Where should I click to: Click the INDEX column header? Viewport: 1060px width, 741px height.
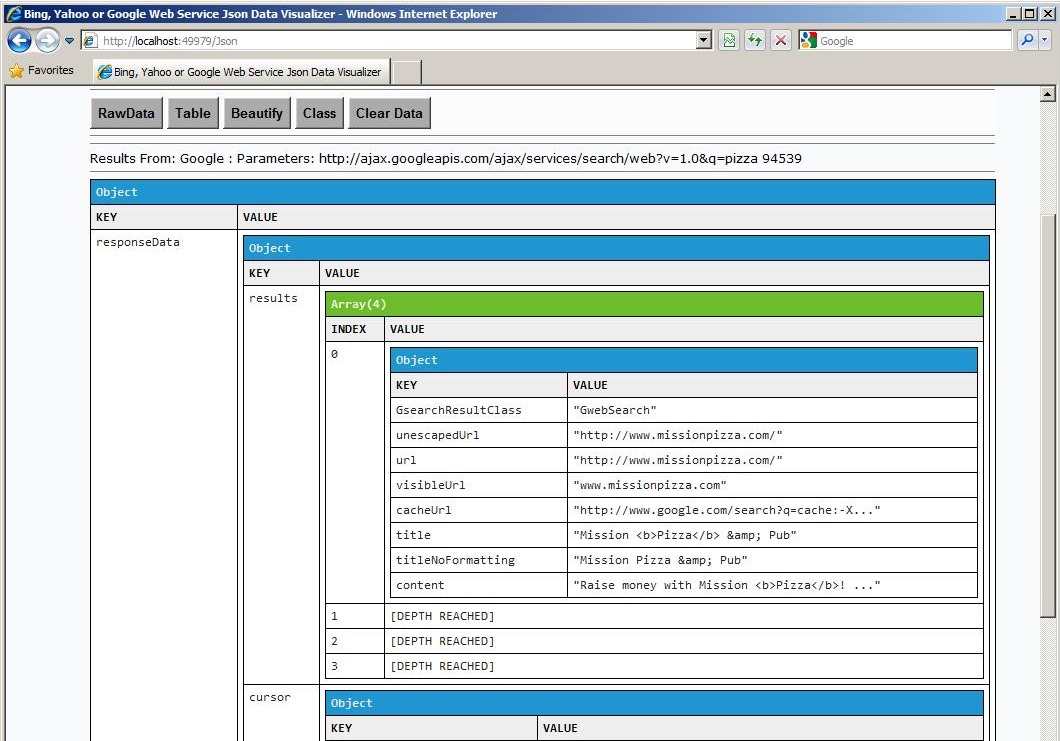(355, 329)
